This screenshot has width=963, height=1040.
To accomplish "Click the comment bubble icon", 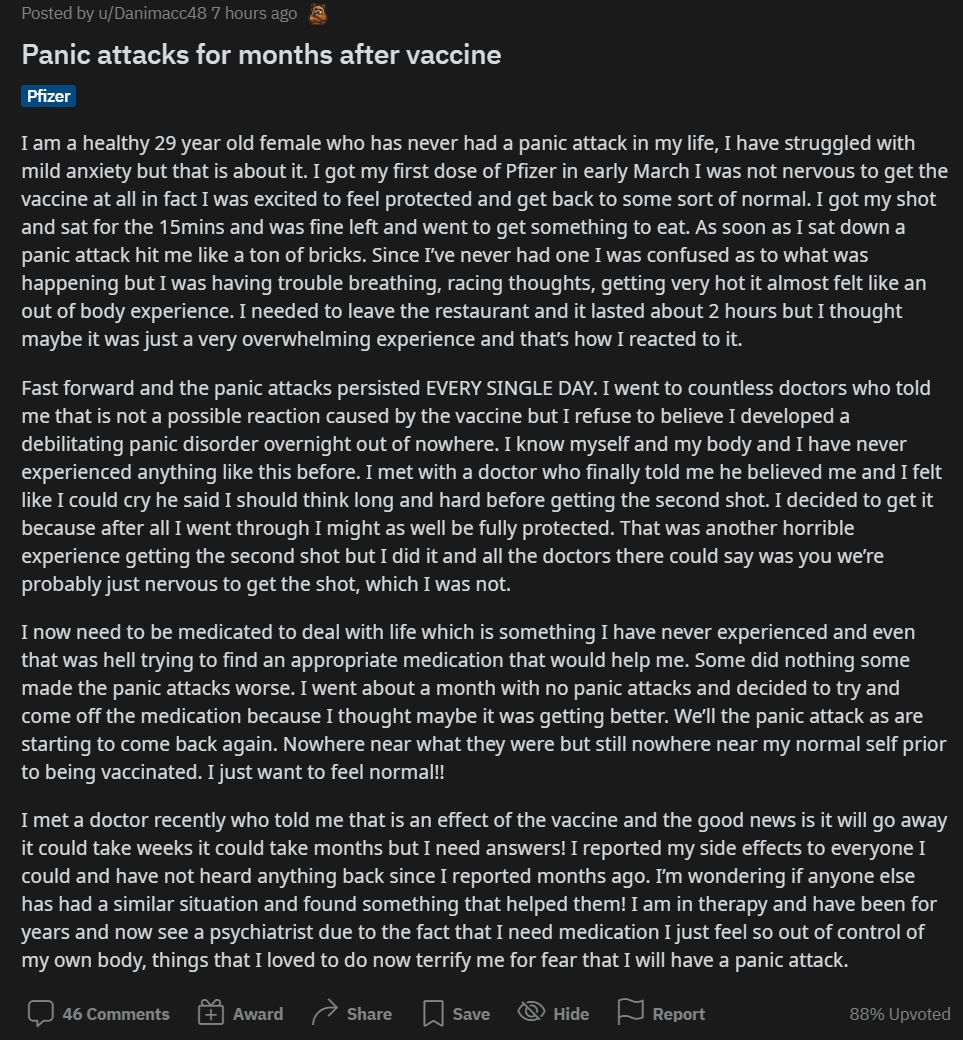I will coord(40,1013).
